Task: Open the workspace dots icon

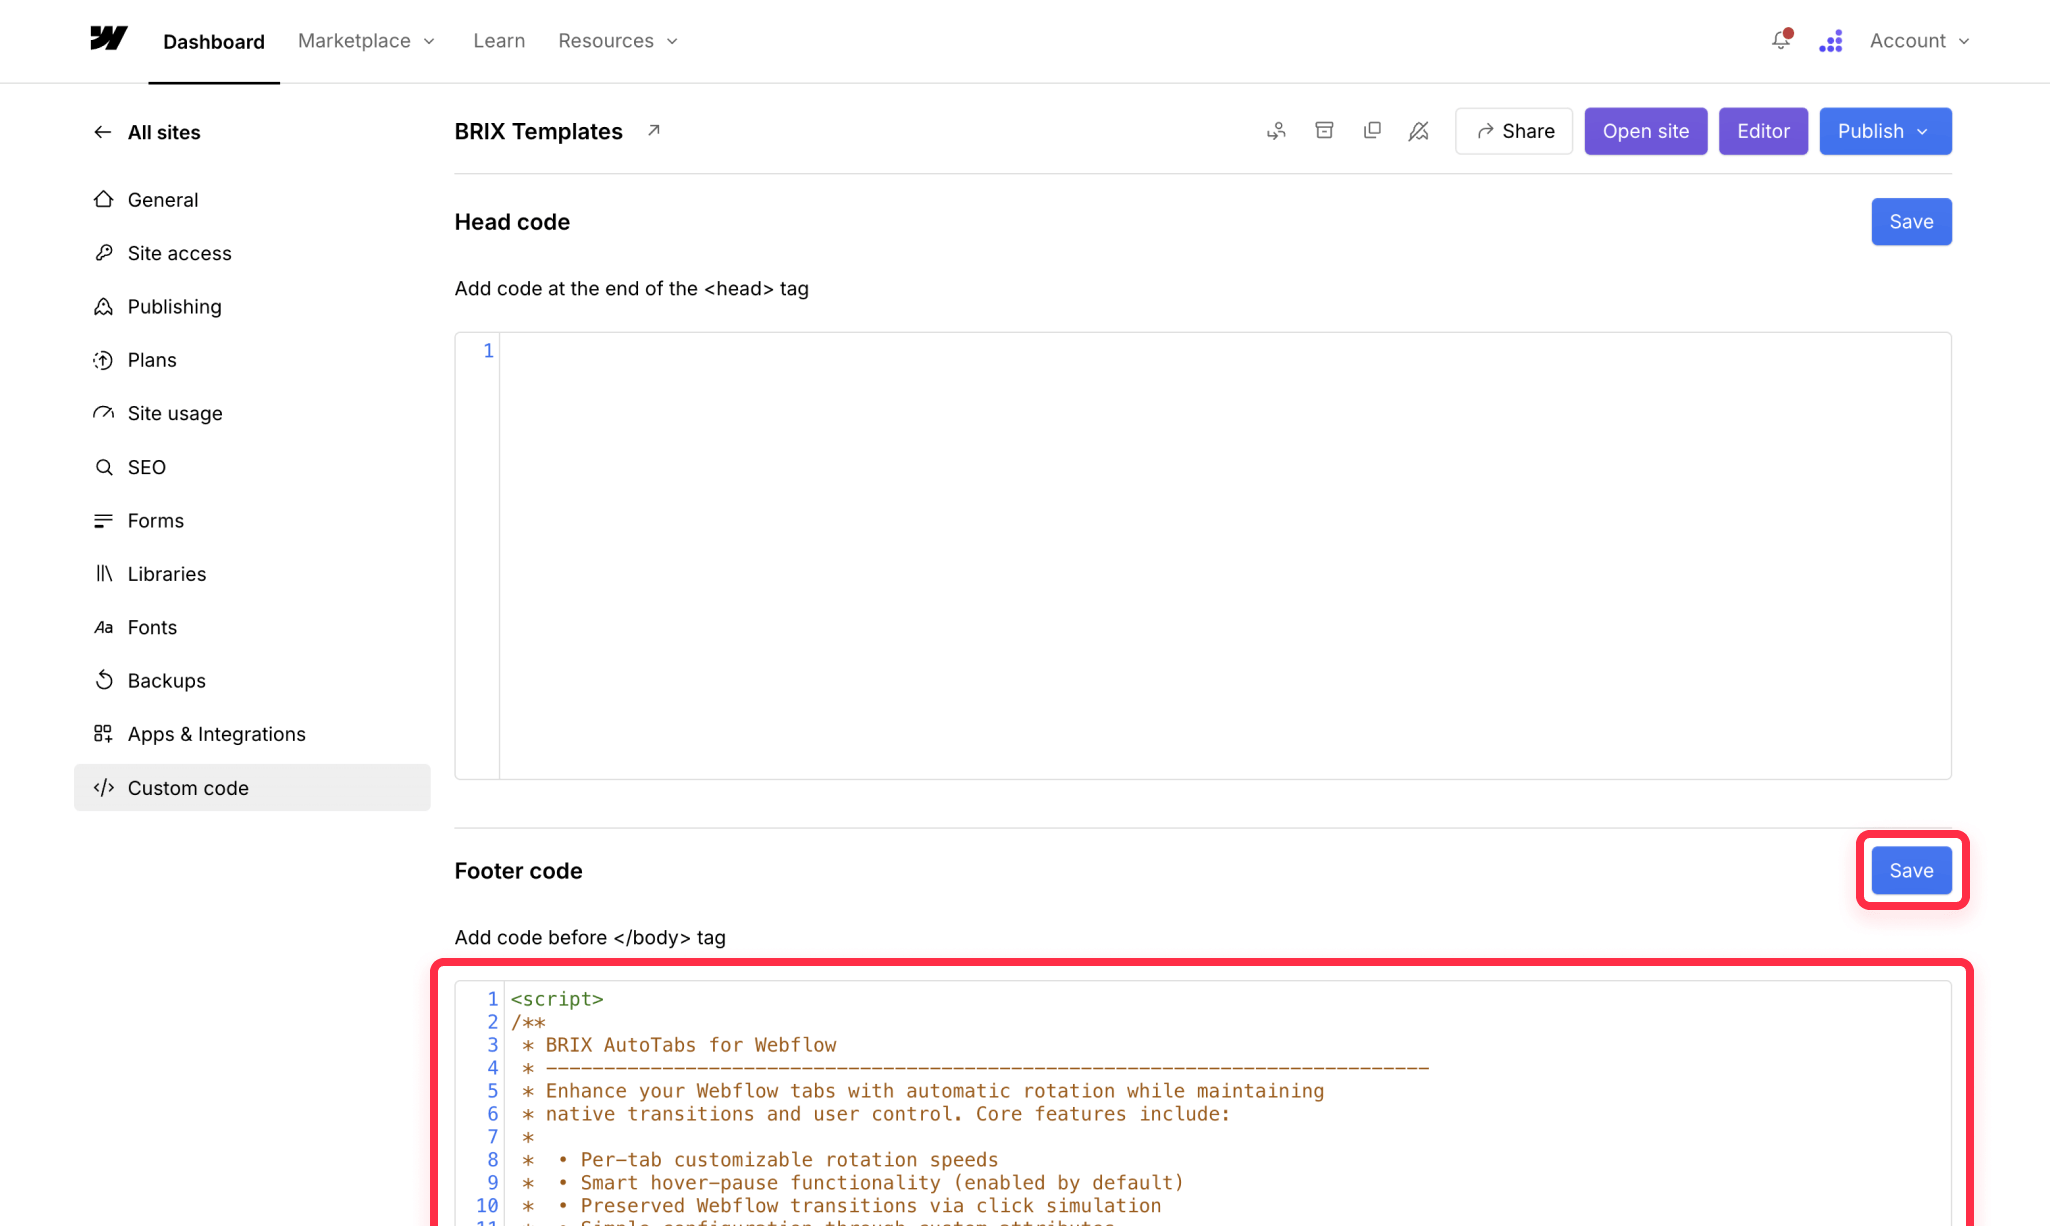Action: 1831,41
